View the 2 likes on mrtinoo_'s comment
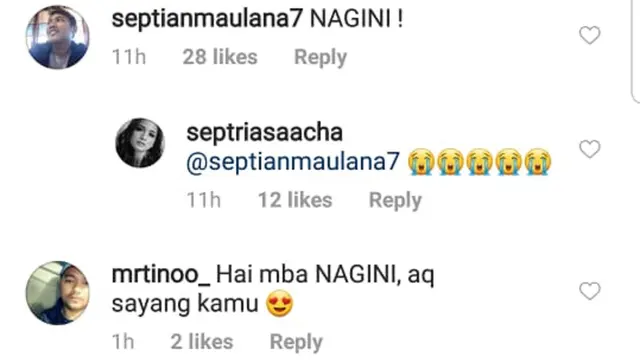This screenshot has height=360, width=640. [202, 342]
